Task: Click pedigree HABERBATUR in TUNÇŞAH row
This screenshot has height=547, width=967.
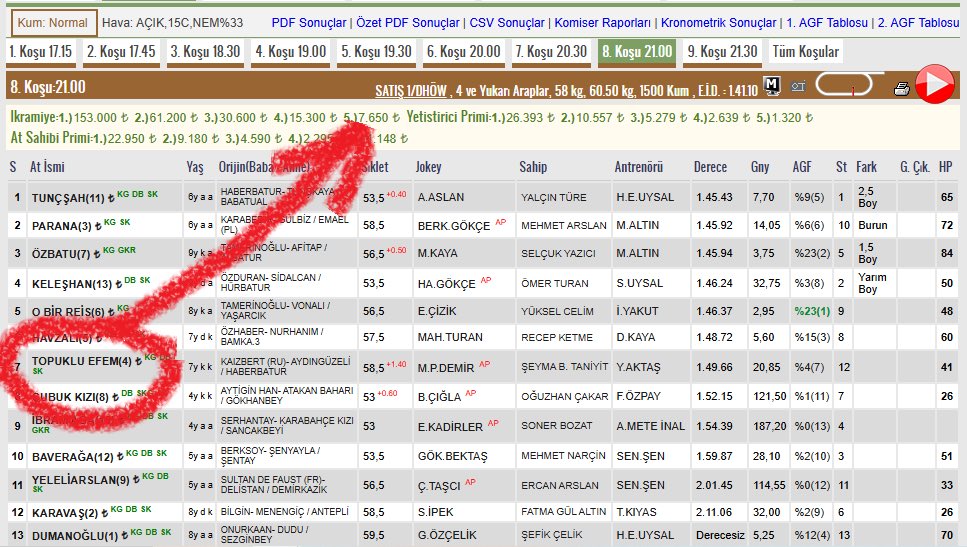Action: (250, 192)
